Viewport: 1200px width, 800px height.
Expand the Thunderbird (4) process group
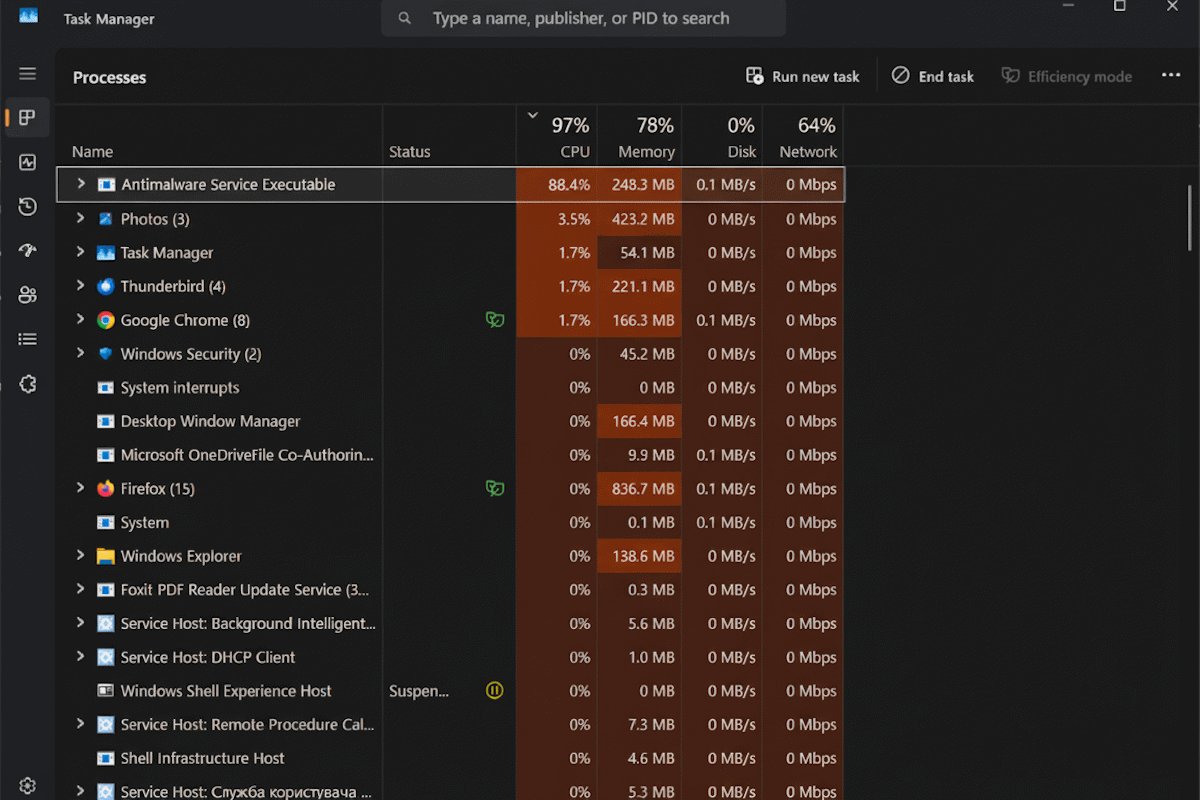point(81,286)
